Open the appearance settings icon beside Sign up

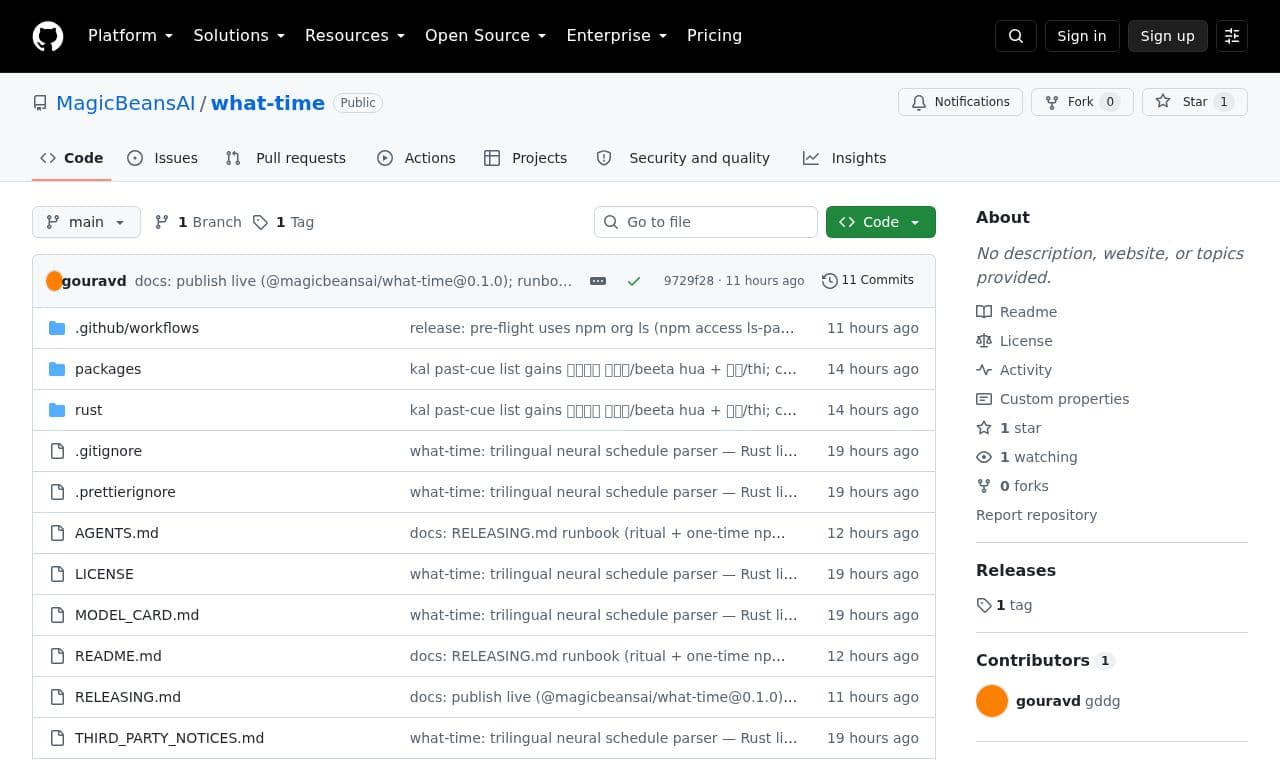click(1232, 36)
